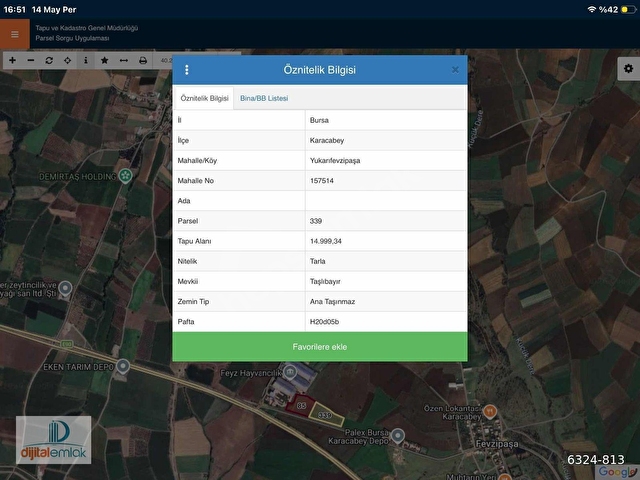
Task: Open the three-dot menu in dialog header
Action: (187, 70)
